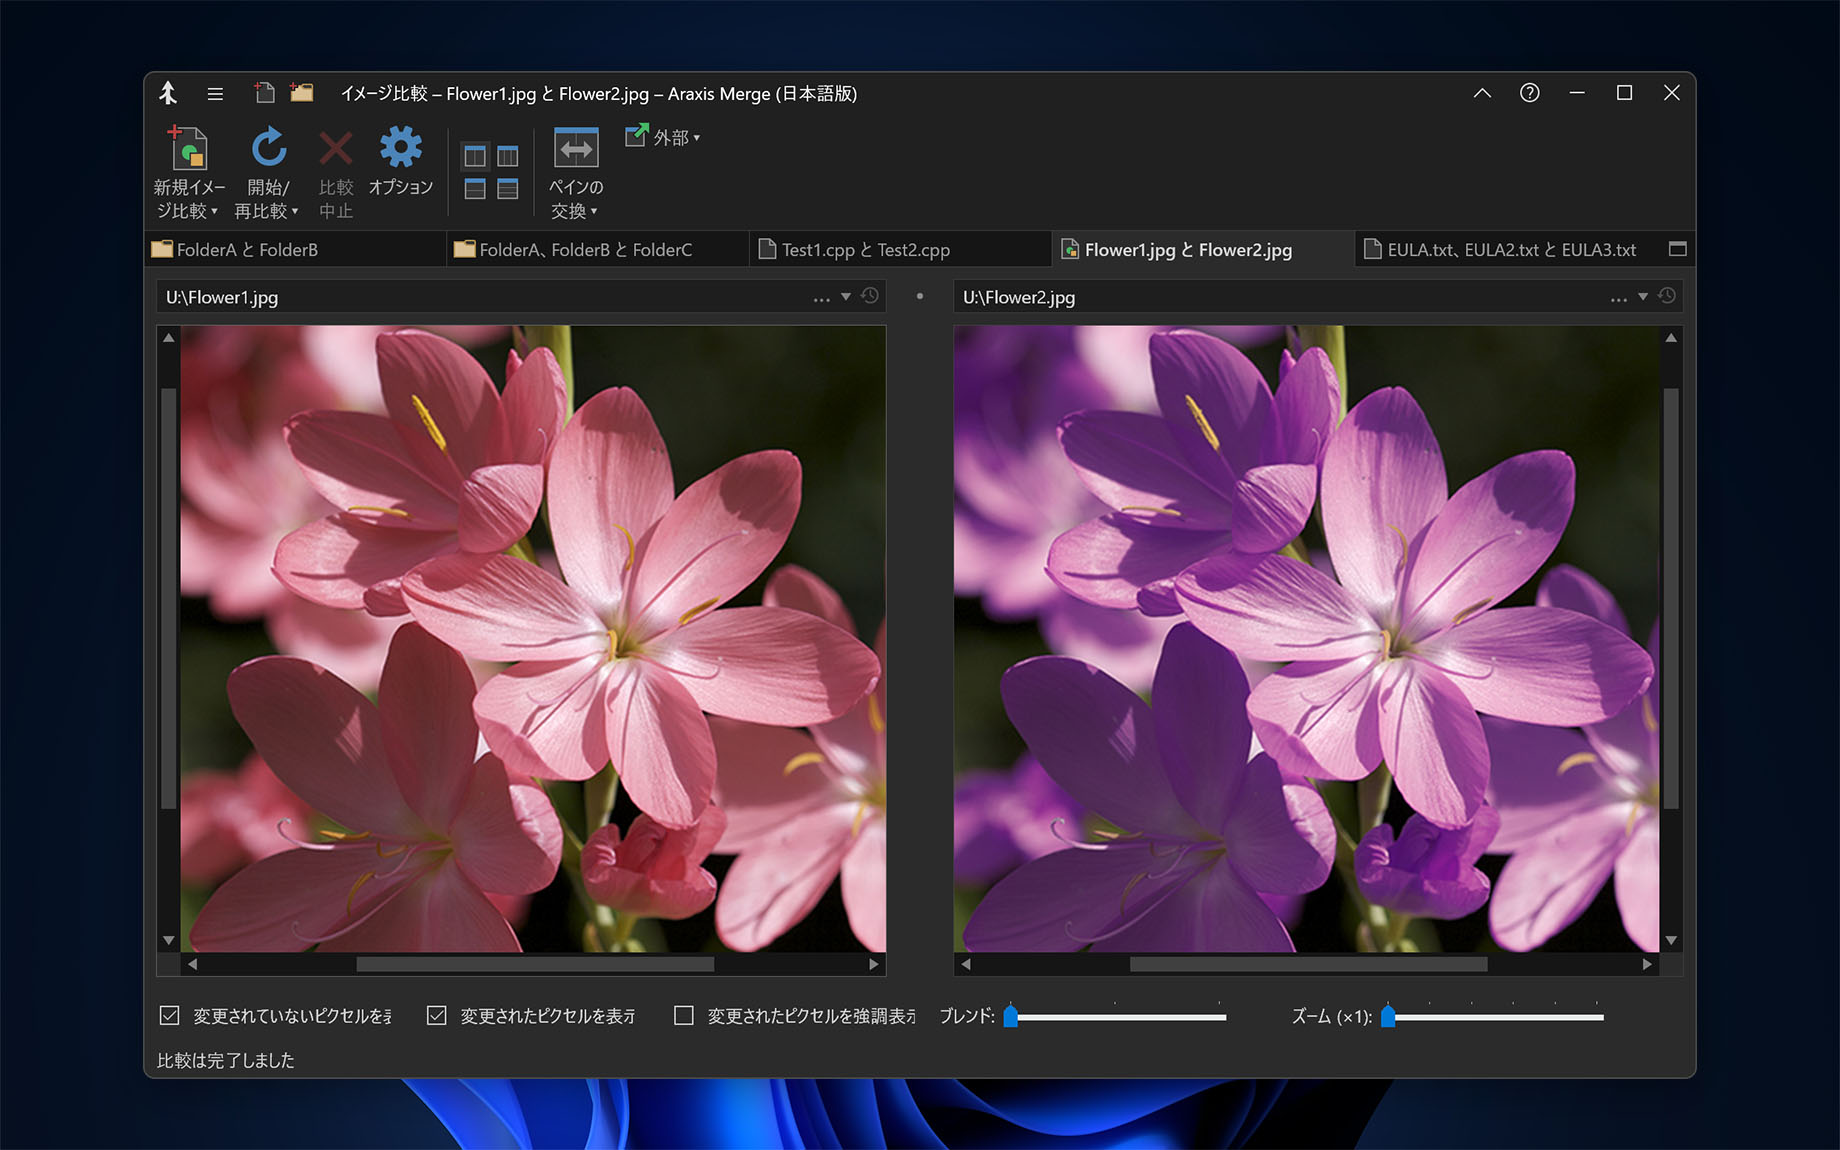Click the browse ellipsis button for Flower1.jpg
This screenshot has height=1150, width=1840.
coord(821,298)
